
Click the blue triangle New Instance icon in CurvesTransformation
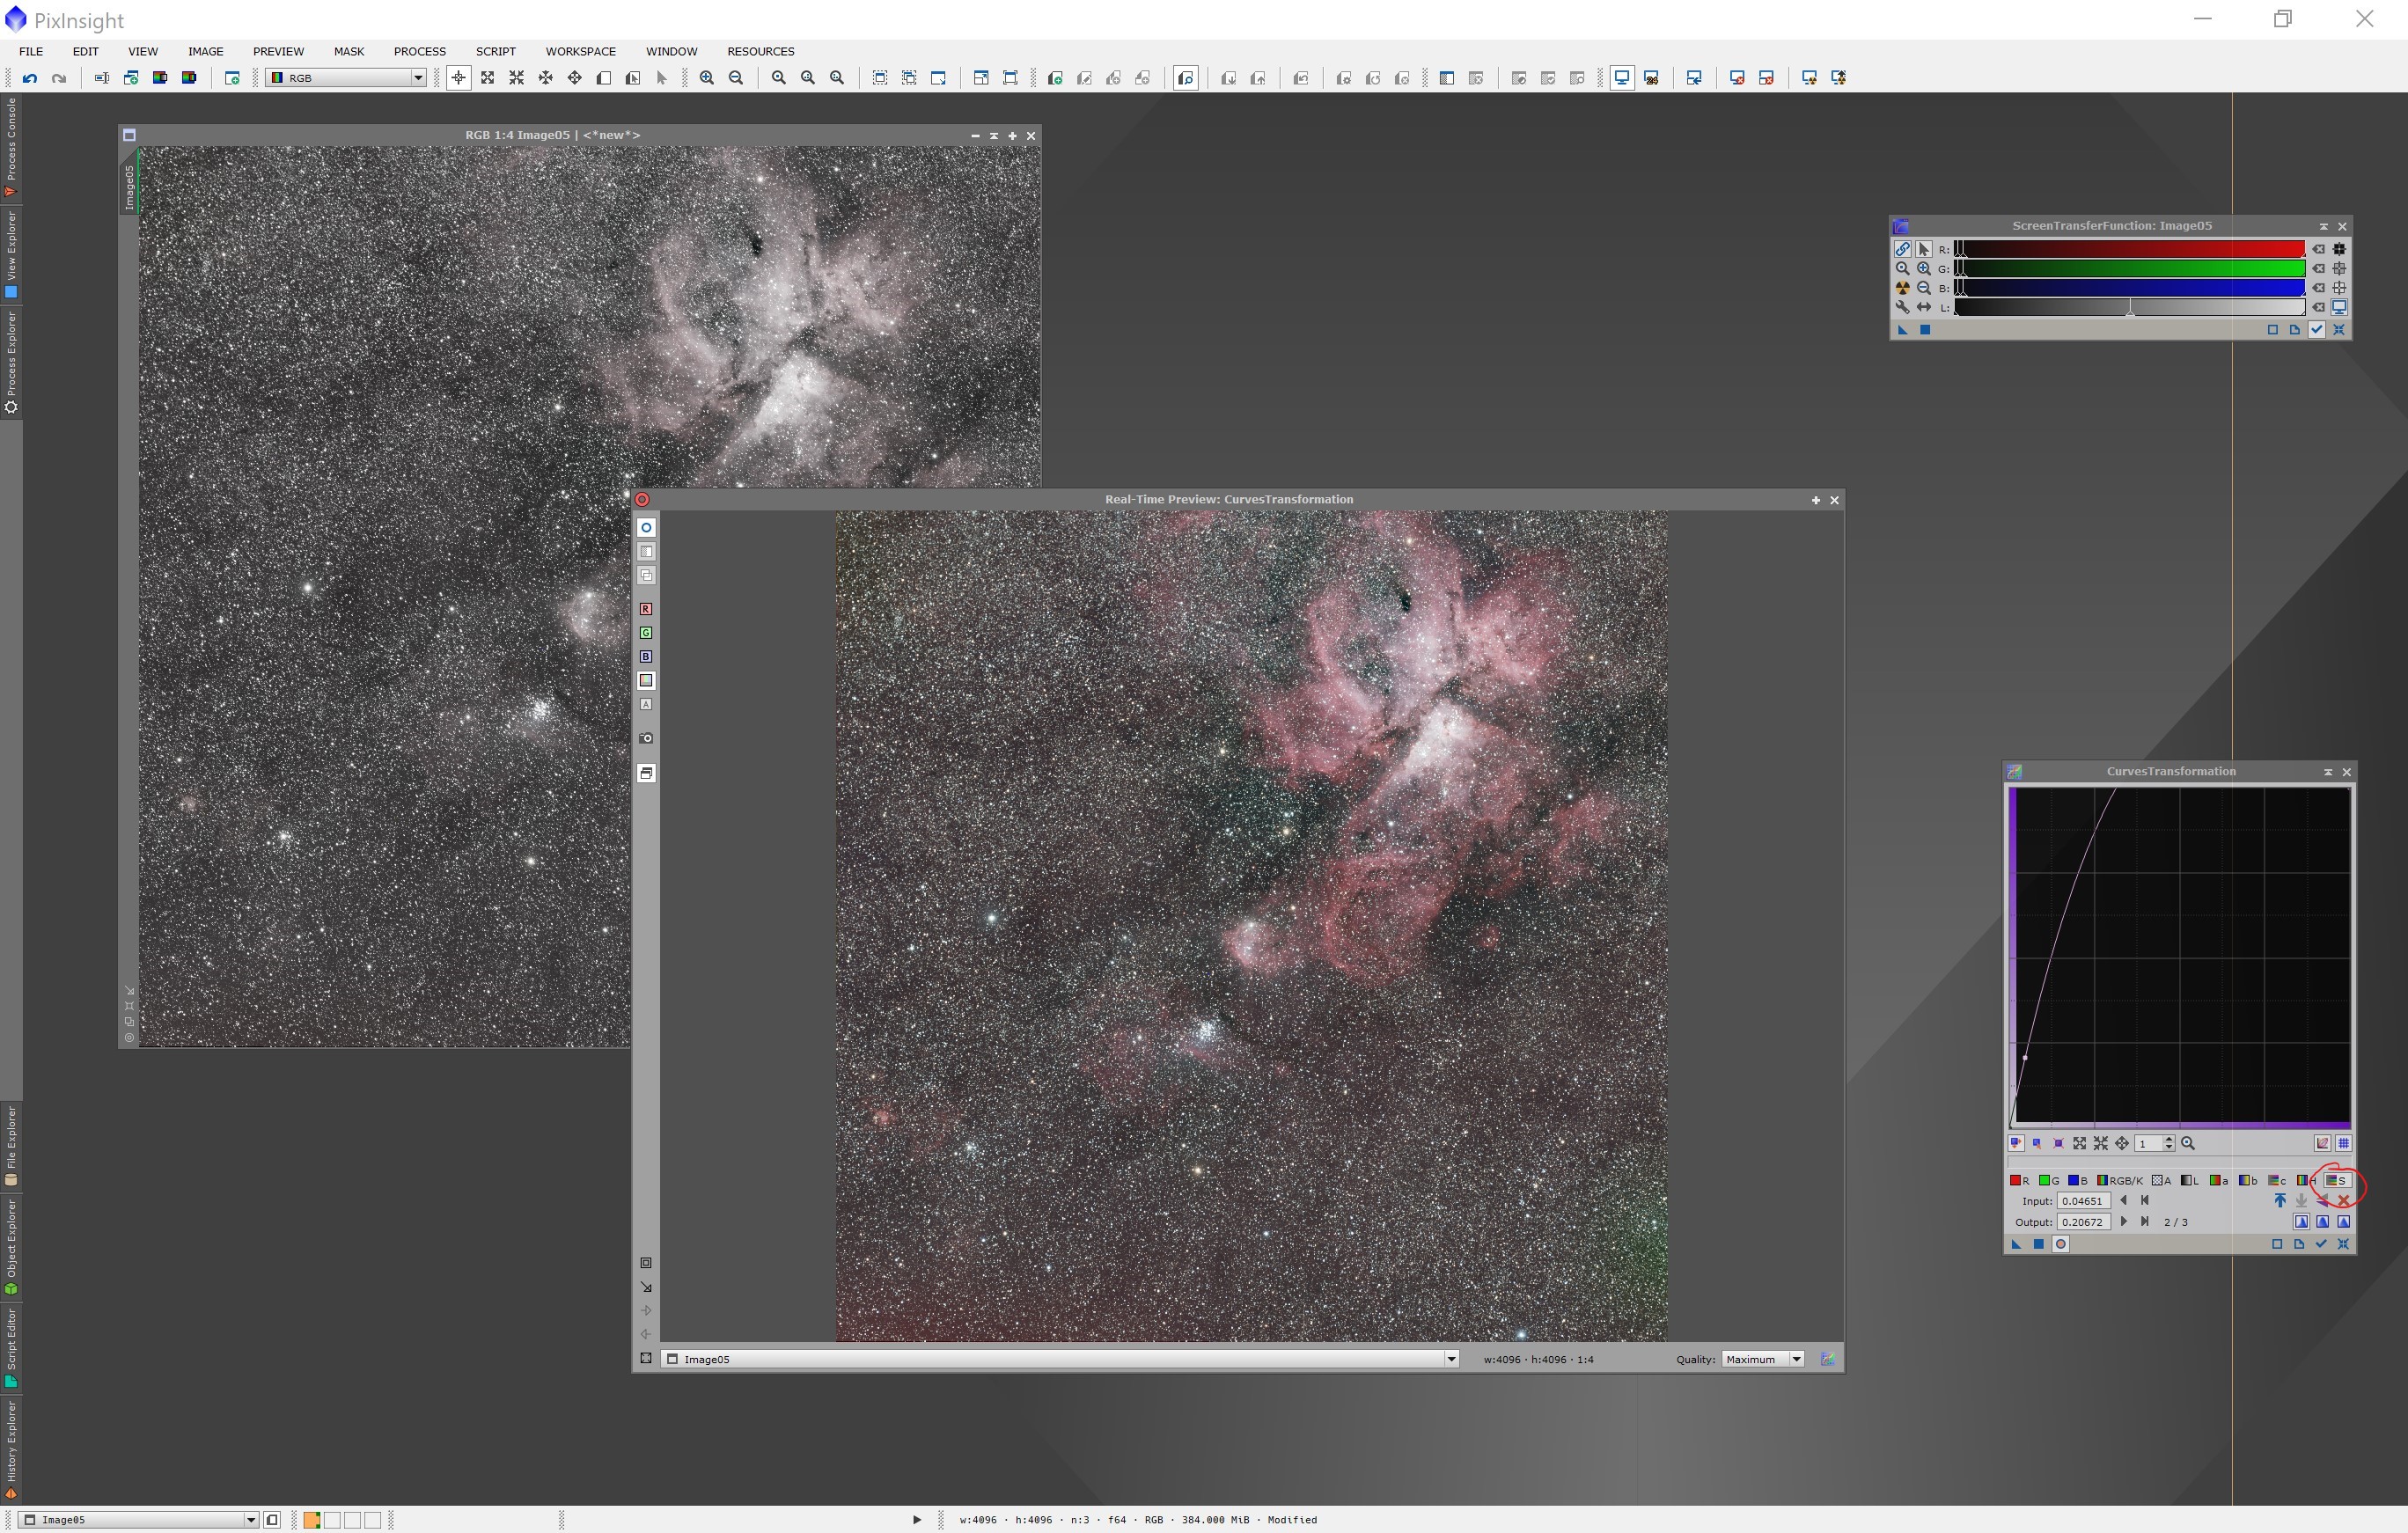[x=2016, y=1245]
